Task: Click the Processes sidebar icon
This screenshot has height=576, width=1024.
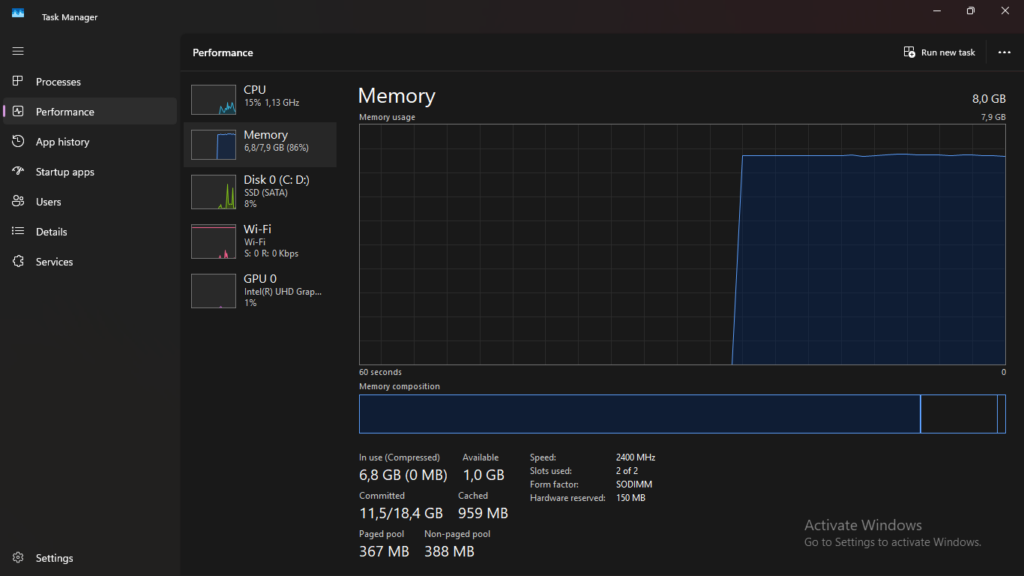Action: click(x=18, y=81)
